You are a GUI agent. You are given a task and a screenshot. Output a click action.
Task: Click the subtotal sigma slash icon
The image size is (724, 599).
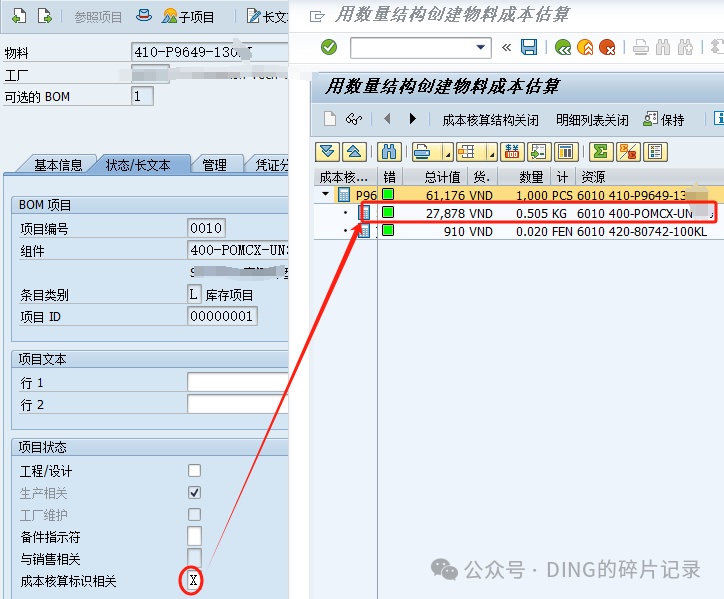[627, 151]
